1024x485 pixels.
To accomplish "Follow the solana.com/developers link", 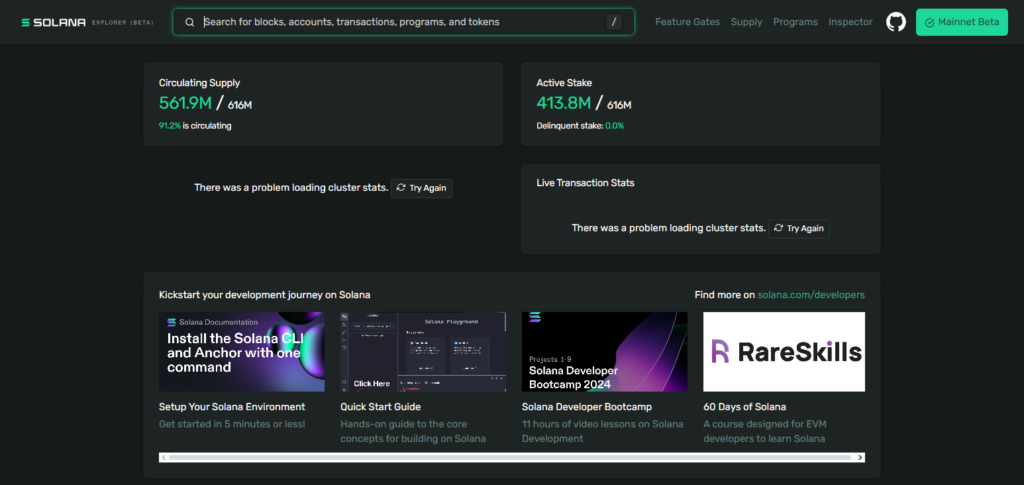I will click(x=811, y=295).
